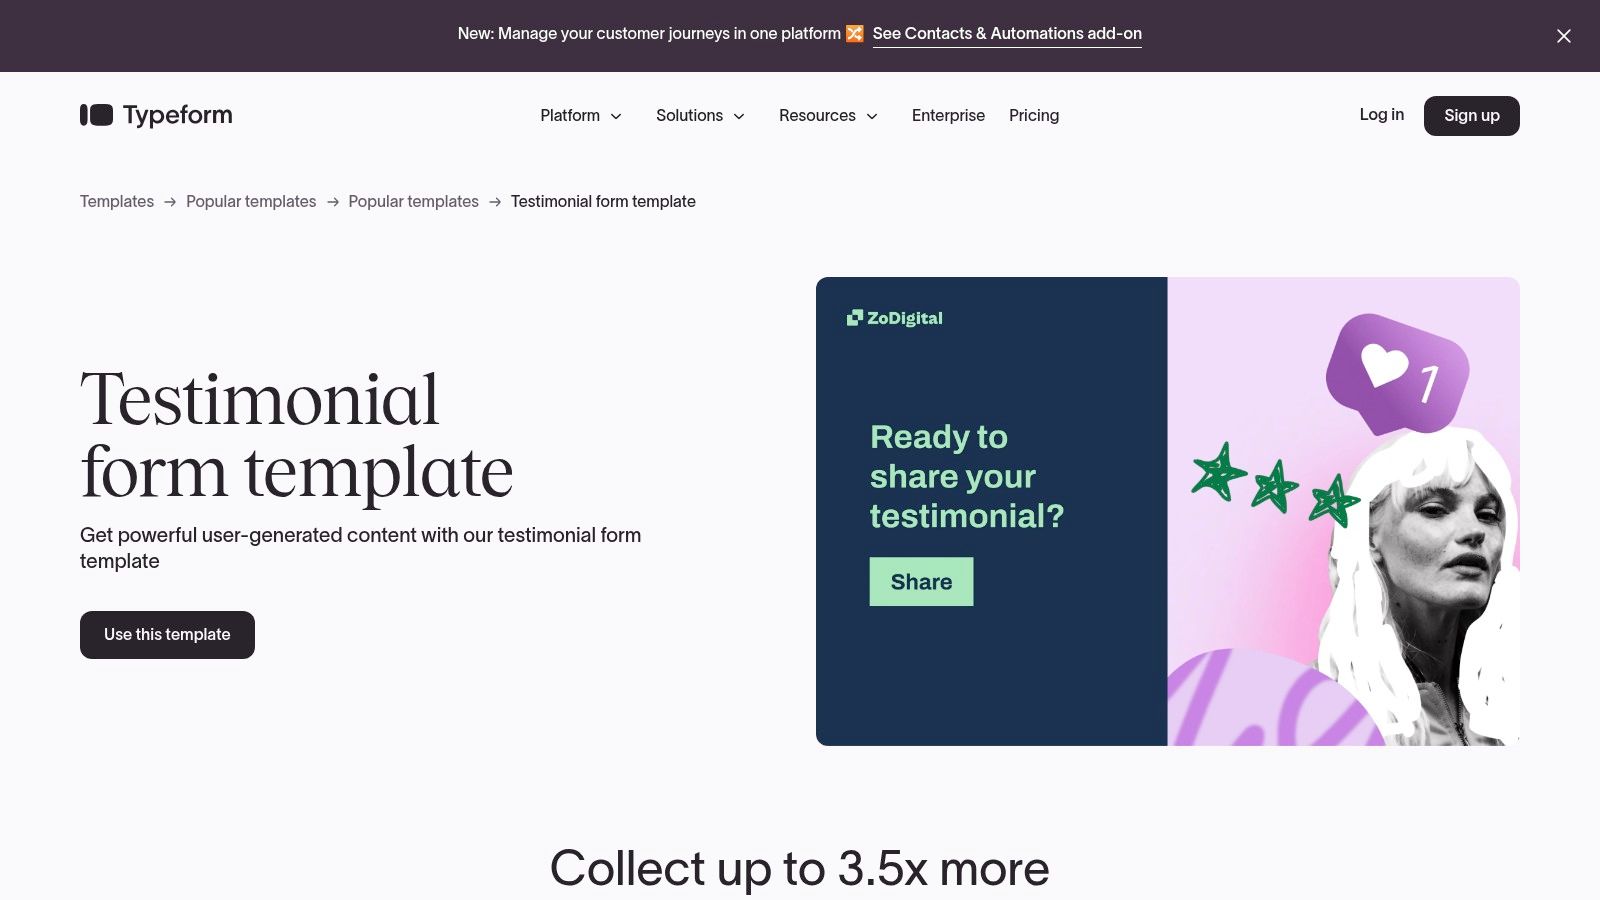
Task: Expand the Platform dropdown menu
Action: click(x=581, y=116)
